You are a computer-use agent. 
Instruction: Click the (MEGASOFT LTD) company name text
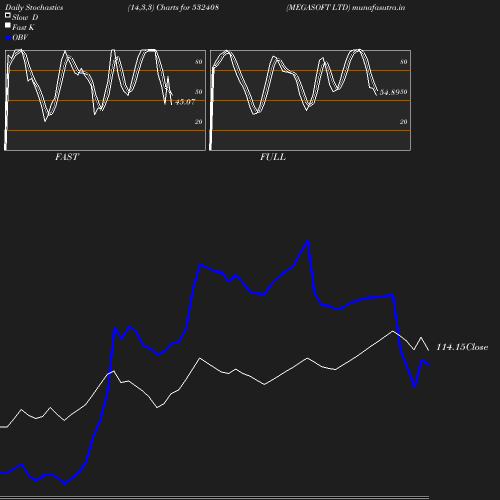pos(318,7)
